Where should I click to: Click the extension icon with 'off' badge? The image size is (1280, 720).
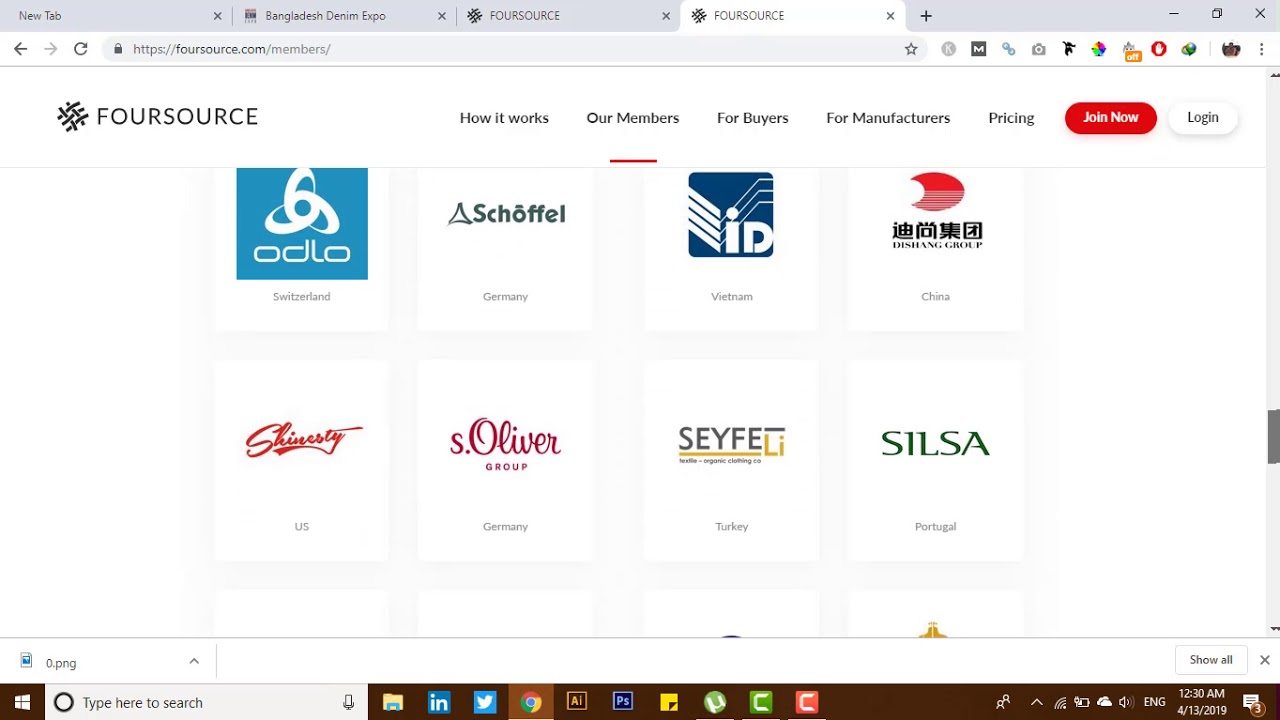click(1130, 51)
